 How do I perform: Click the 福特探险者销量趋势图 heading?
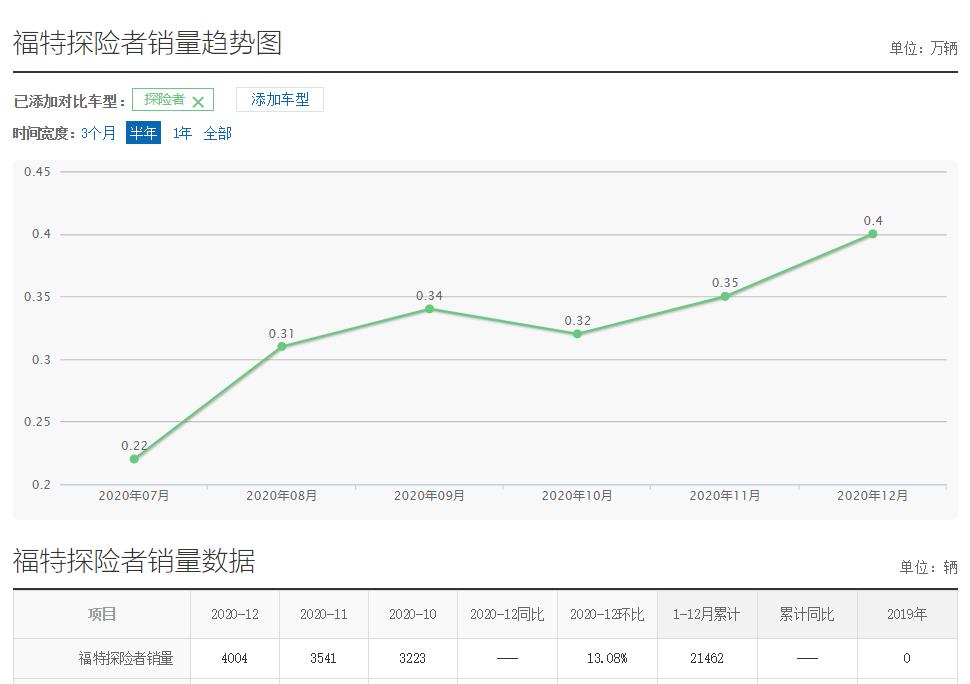tap(147, 43)
